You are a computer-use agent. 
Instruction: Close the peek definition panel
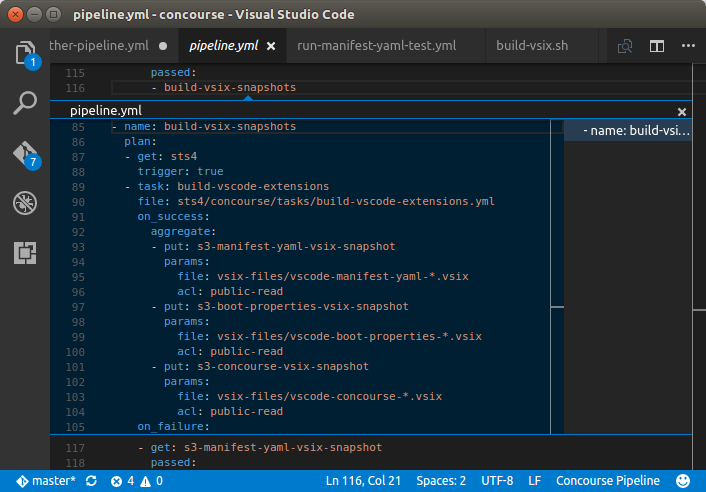(x=682, y=112)
